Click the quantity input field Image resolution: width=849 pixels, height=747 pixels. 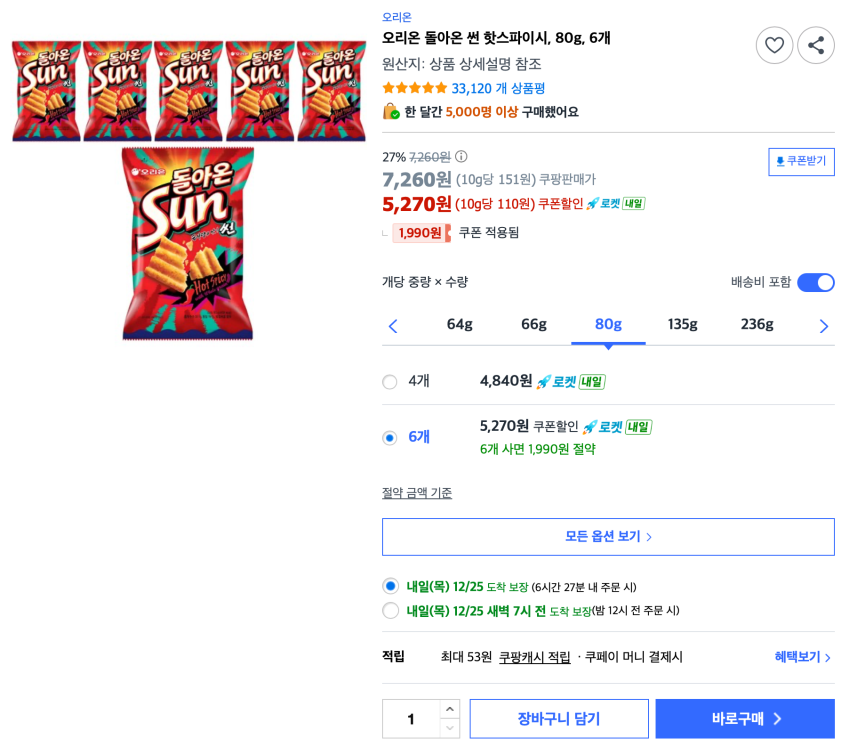click(411, 719)
